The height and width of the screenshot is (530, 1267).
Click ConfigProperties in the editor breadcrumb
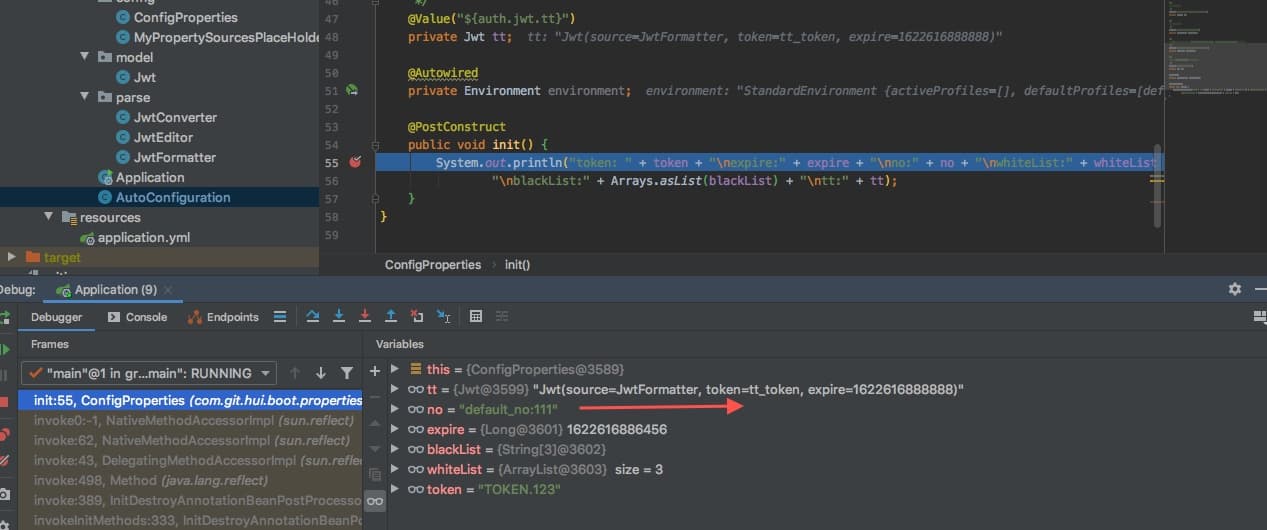tap(433, 265)
